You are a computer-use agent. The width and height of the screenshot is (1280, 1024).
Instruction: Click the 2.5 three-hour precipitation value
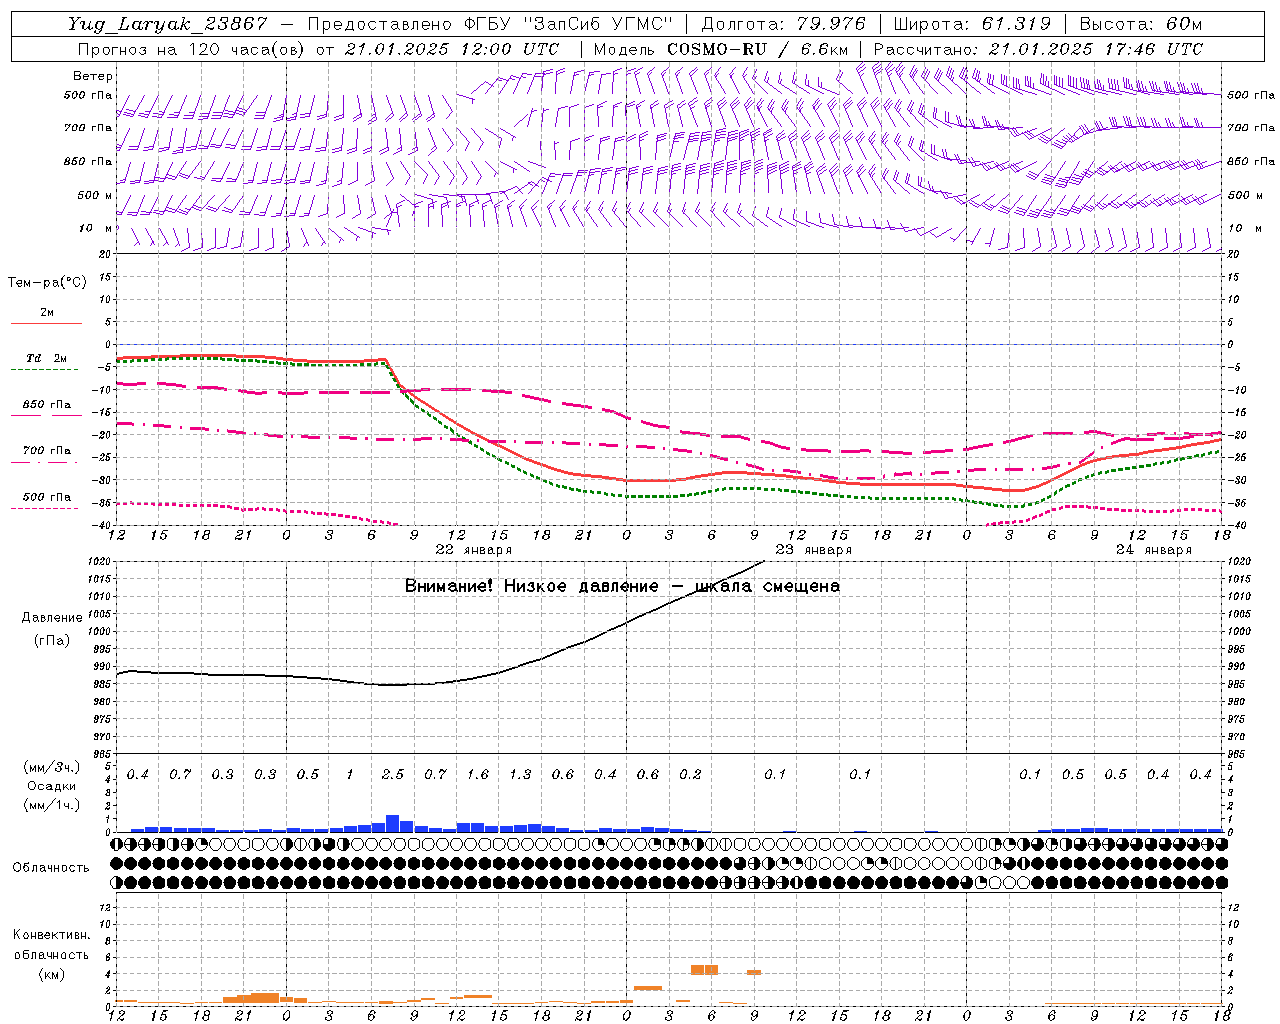click(x=393, y=775)
